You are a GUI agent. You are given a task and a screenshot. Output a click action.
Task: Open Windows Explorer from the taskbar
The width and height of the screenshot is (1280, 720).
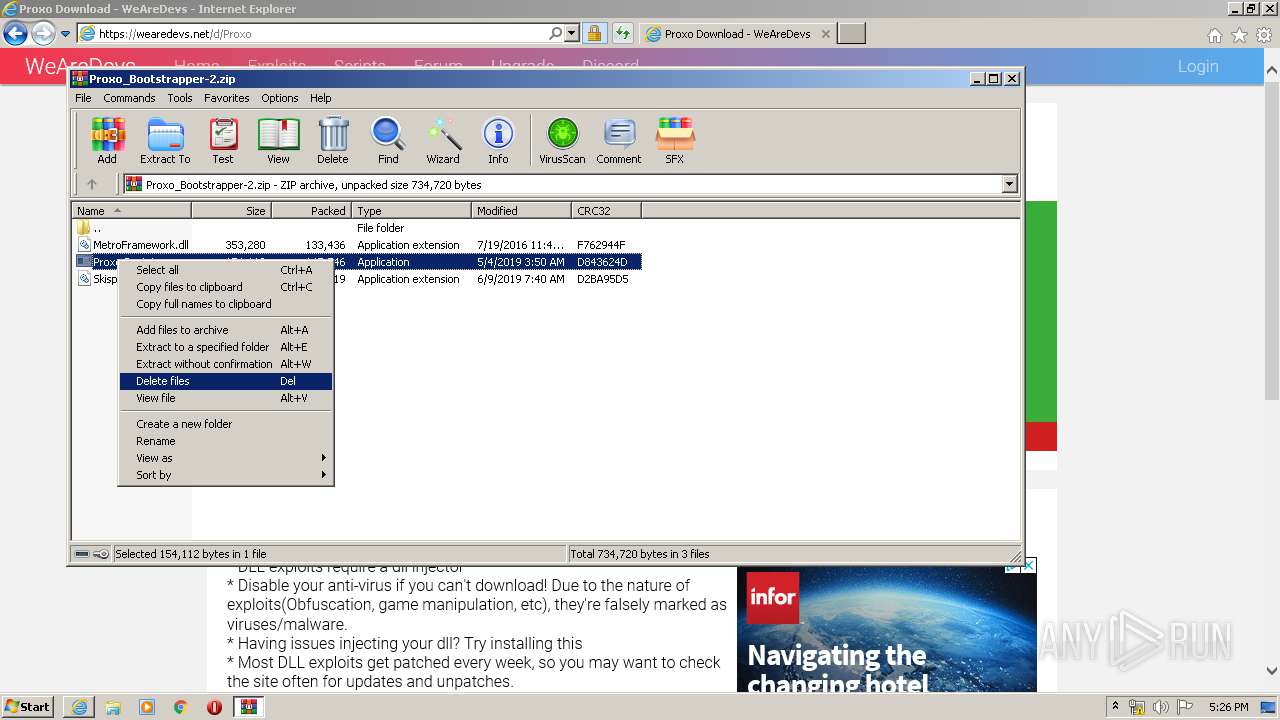[113, 707]
